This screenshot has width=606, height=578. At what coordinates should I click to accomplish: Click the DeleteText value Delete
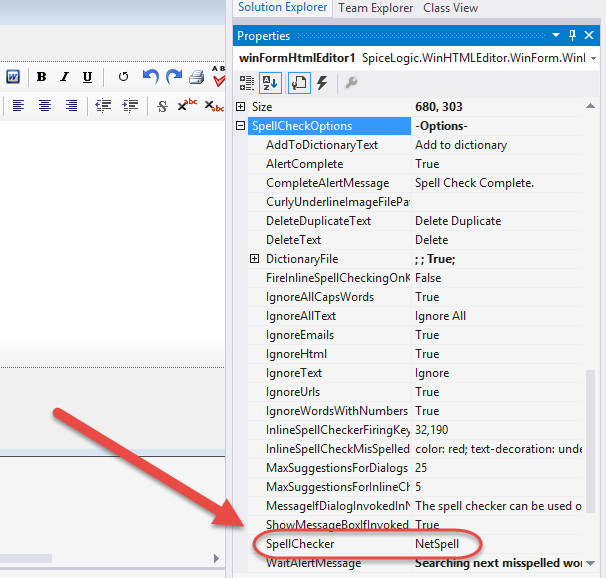coord(497,240)
